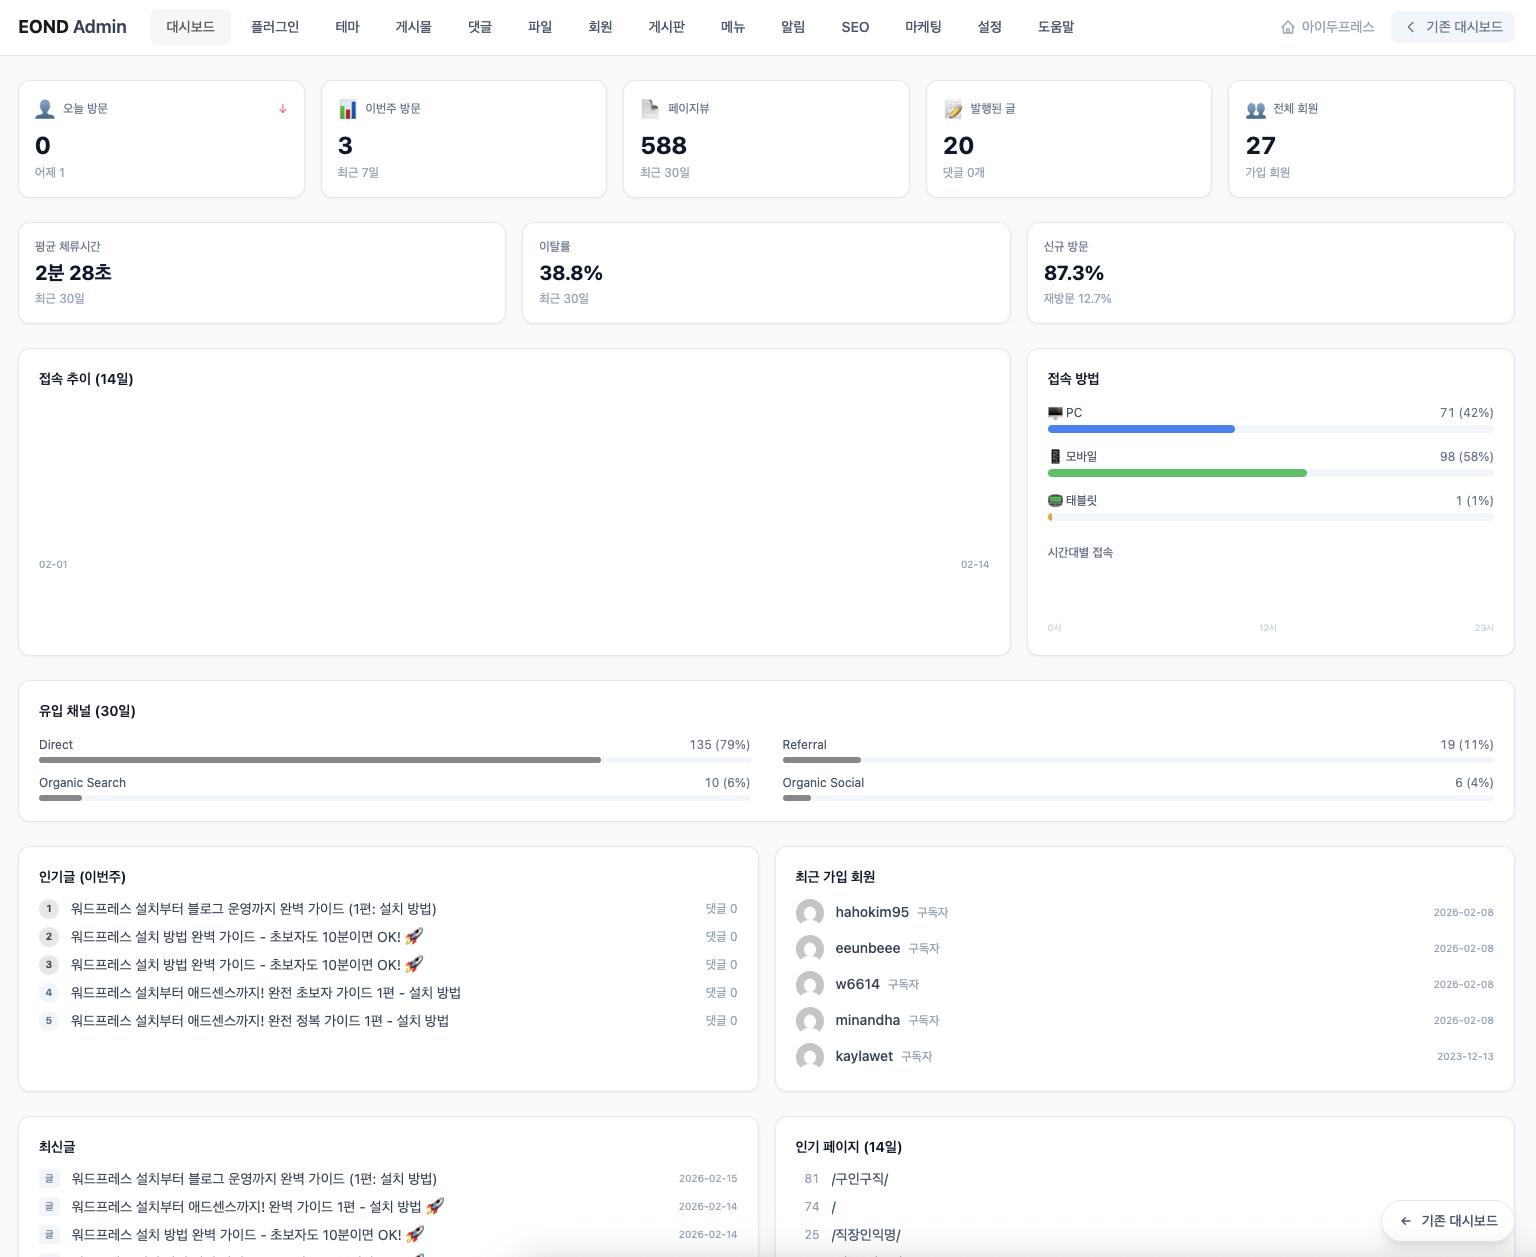Click the home icon next to 아이두프레스
The image size is (1536, 1257).
[1288, 27]
